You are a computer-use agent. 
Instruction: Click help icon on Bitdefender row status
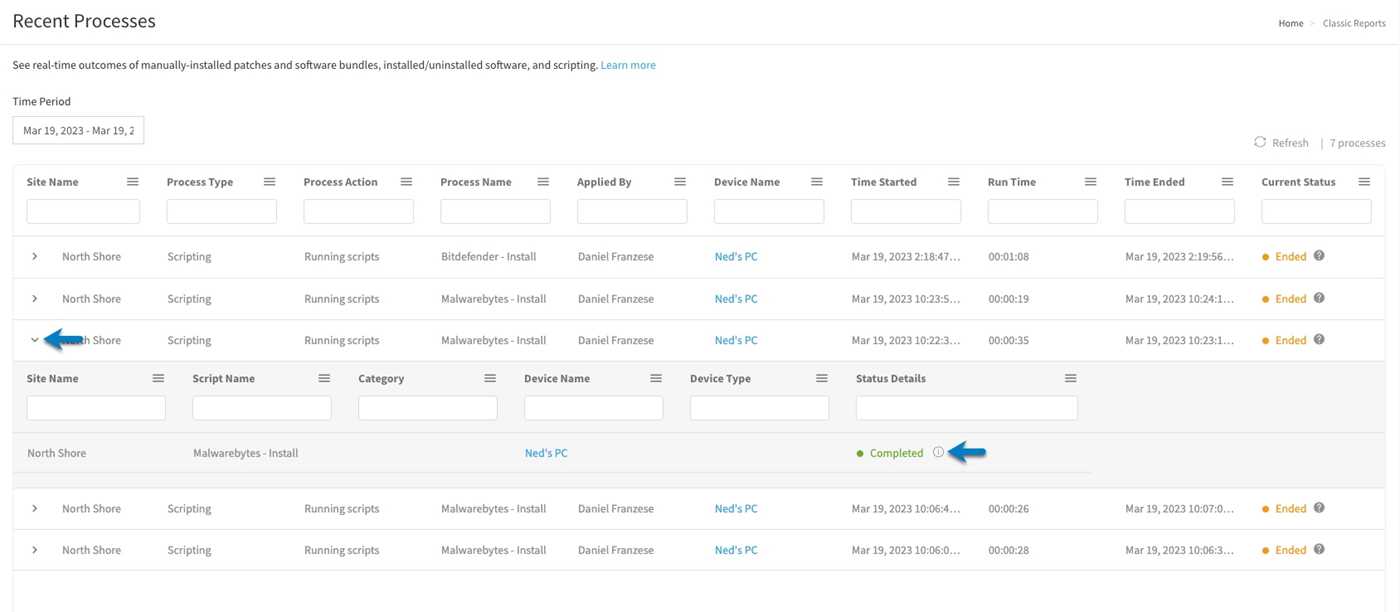[x=1319, y=256]
